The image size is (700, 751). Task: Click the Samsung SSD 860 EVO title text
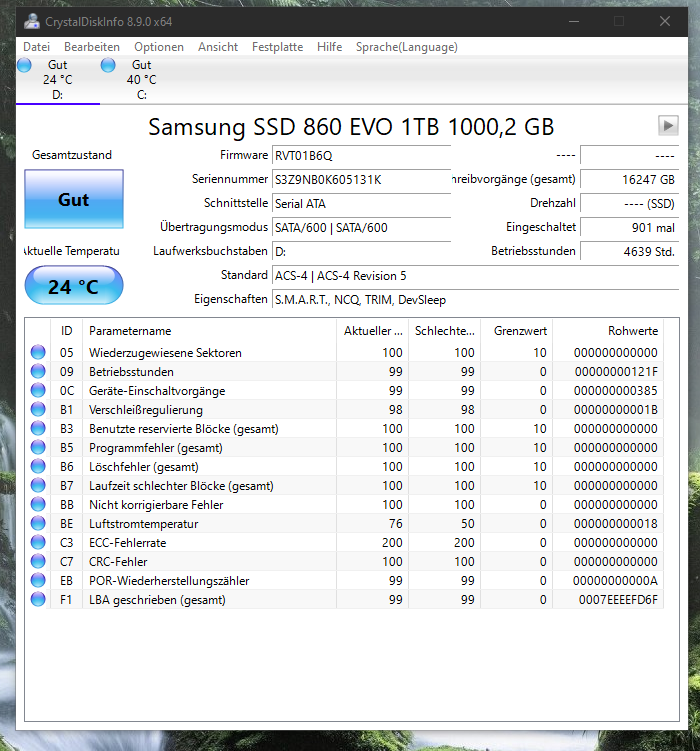(351, 127)
